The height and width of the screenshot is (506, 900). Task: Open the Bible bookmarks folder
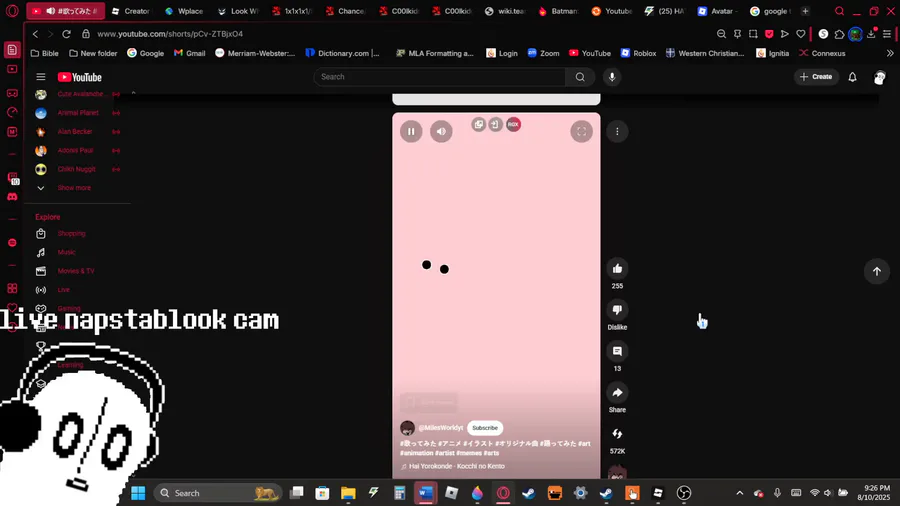pos(45,53)
